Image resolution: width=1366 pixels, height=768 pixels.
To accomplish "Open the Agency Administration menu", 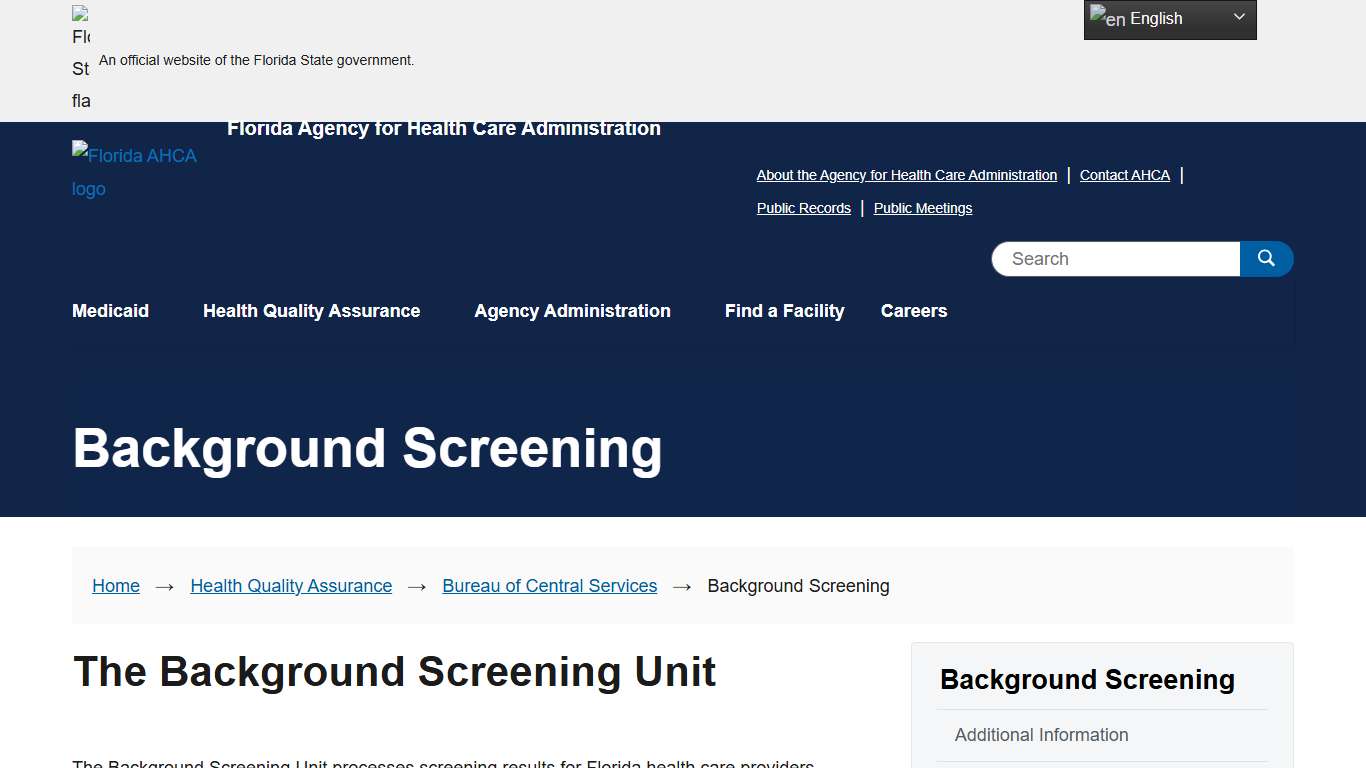I will tap(572, 311).
